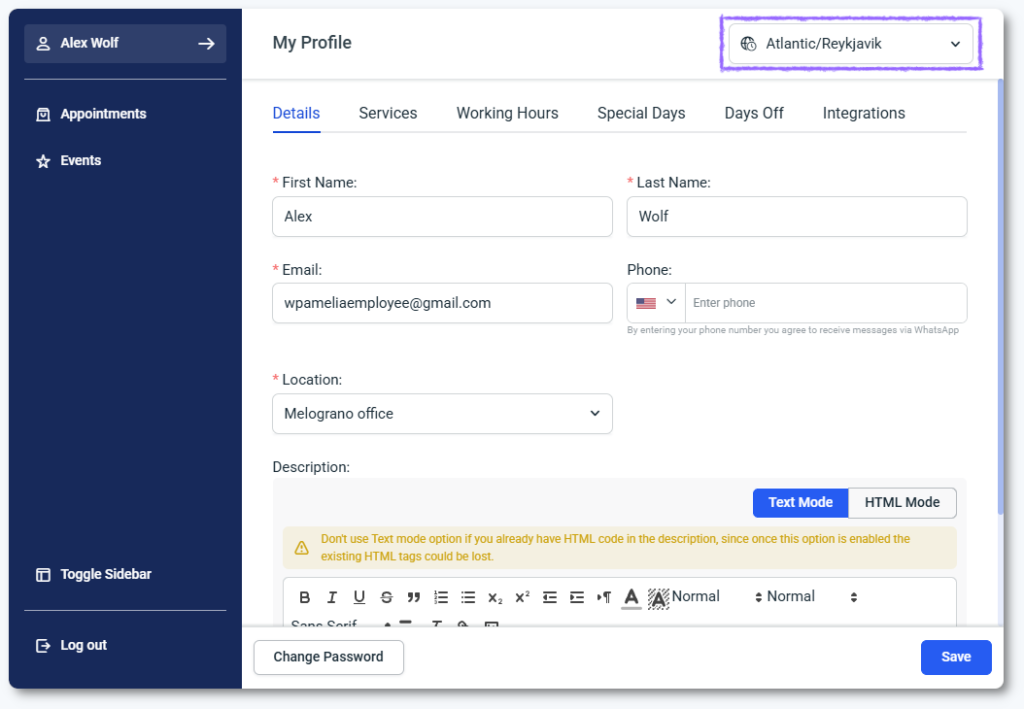Viewport: 1024px width, 709px height.
Task: Click the Bold formatting icon
Action: point(305,597)
